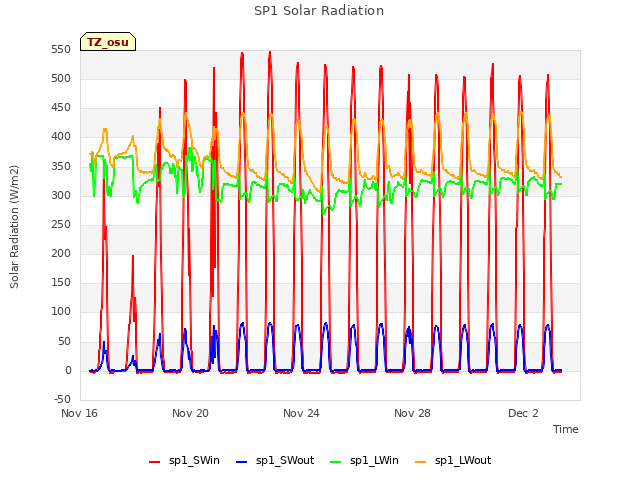Click the 50 y-axis tick label

(x=64, y=341)
